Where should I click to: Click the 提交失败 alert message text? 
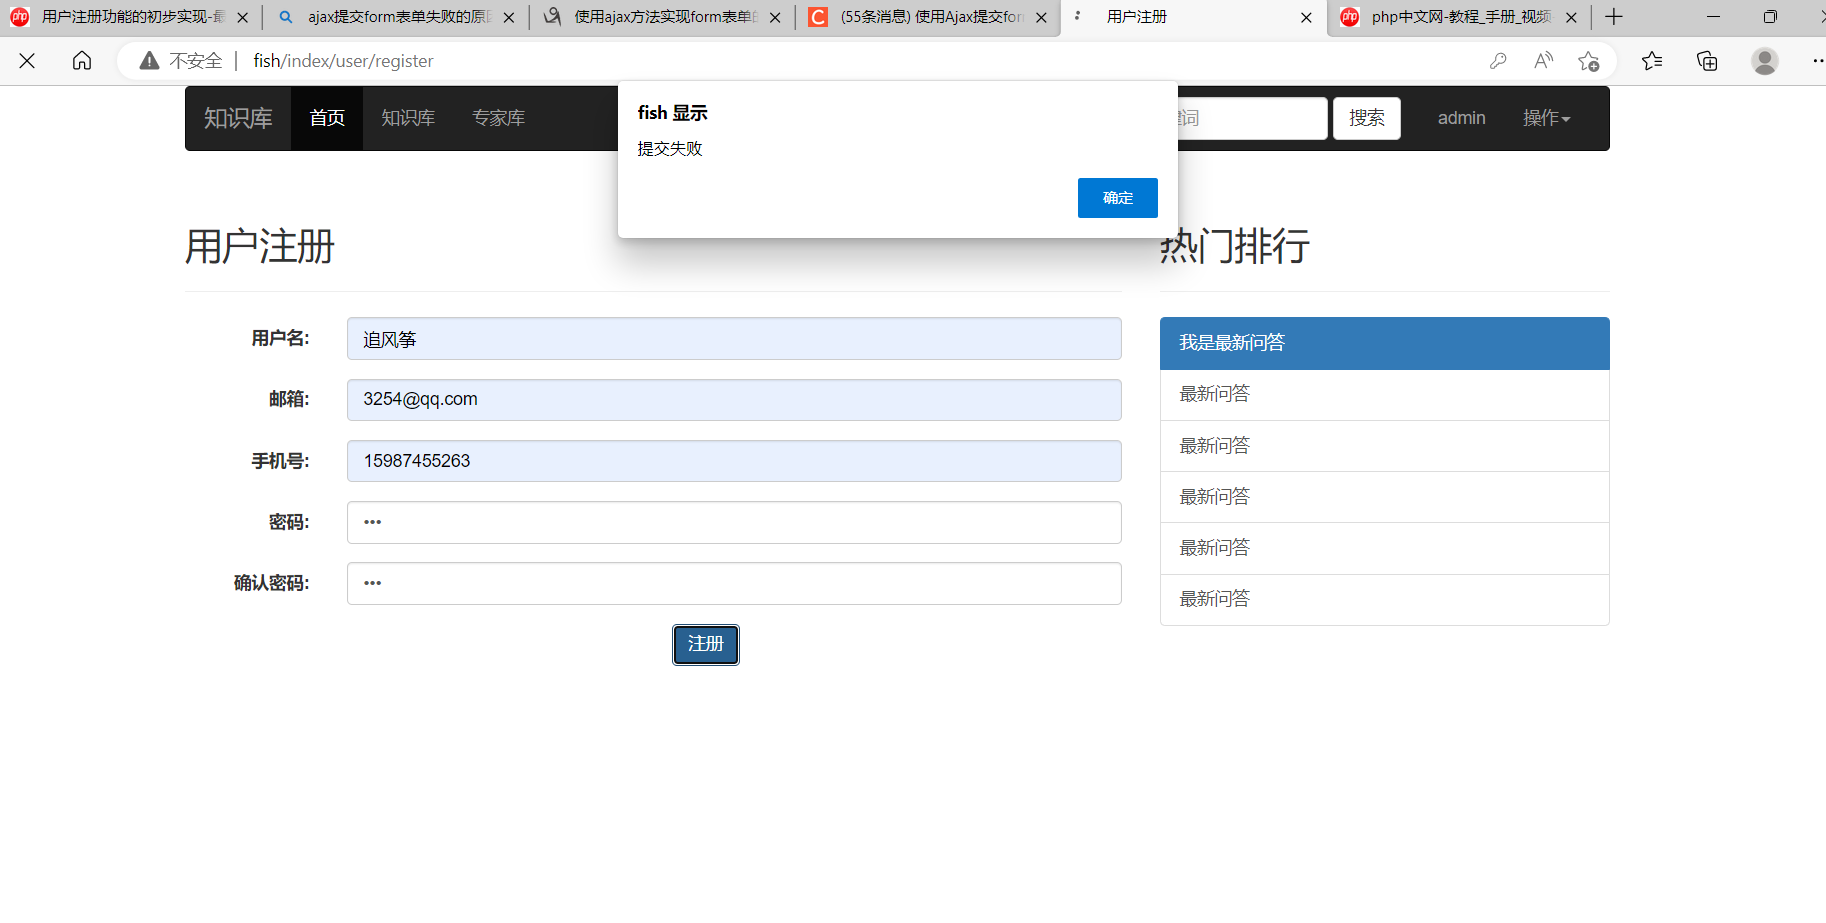[670, 148]
